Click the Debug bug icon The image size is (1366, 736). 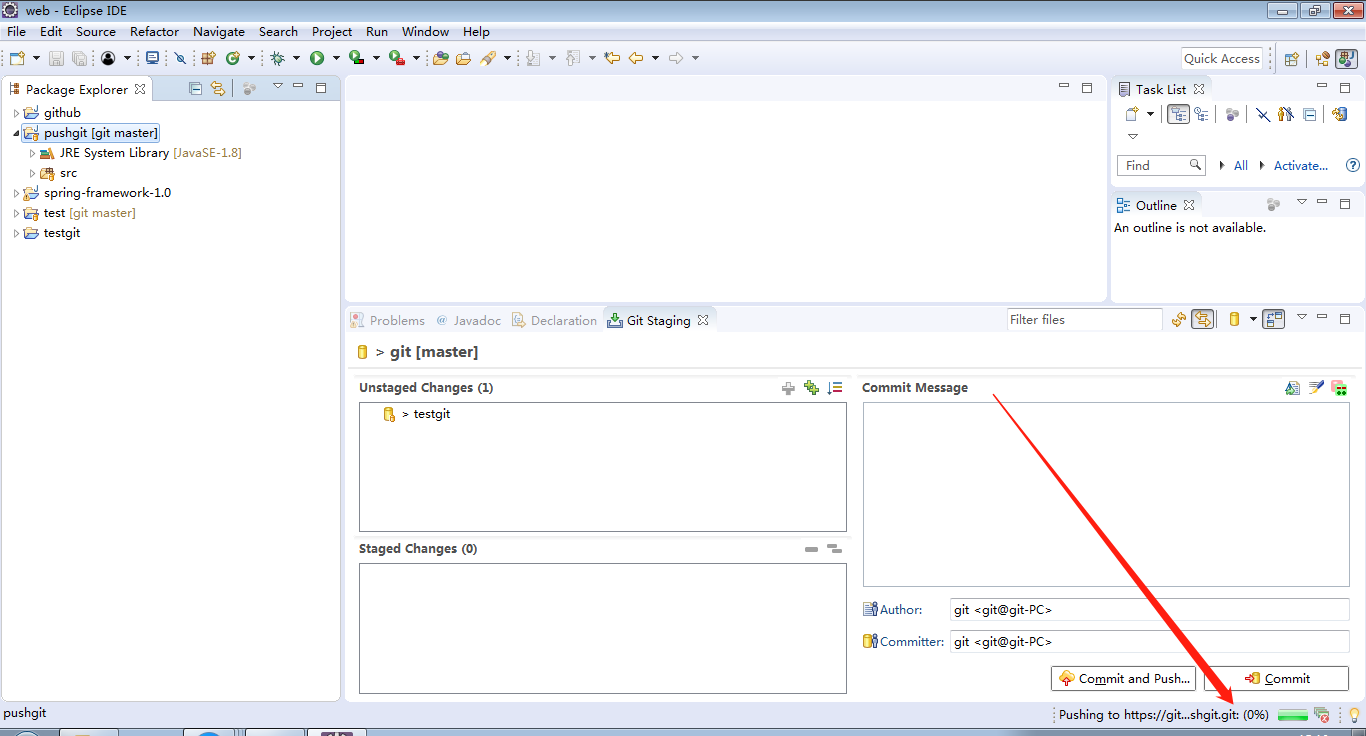[277, 58]
